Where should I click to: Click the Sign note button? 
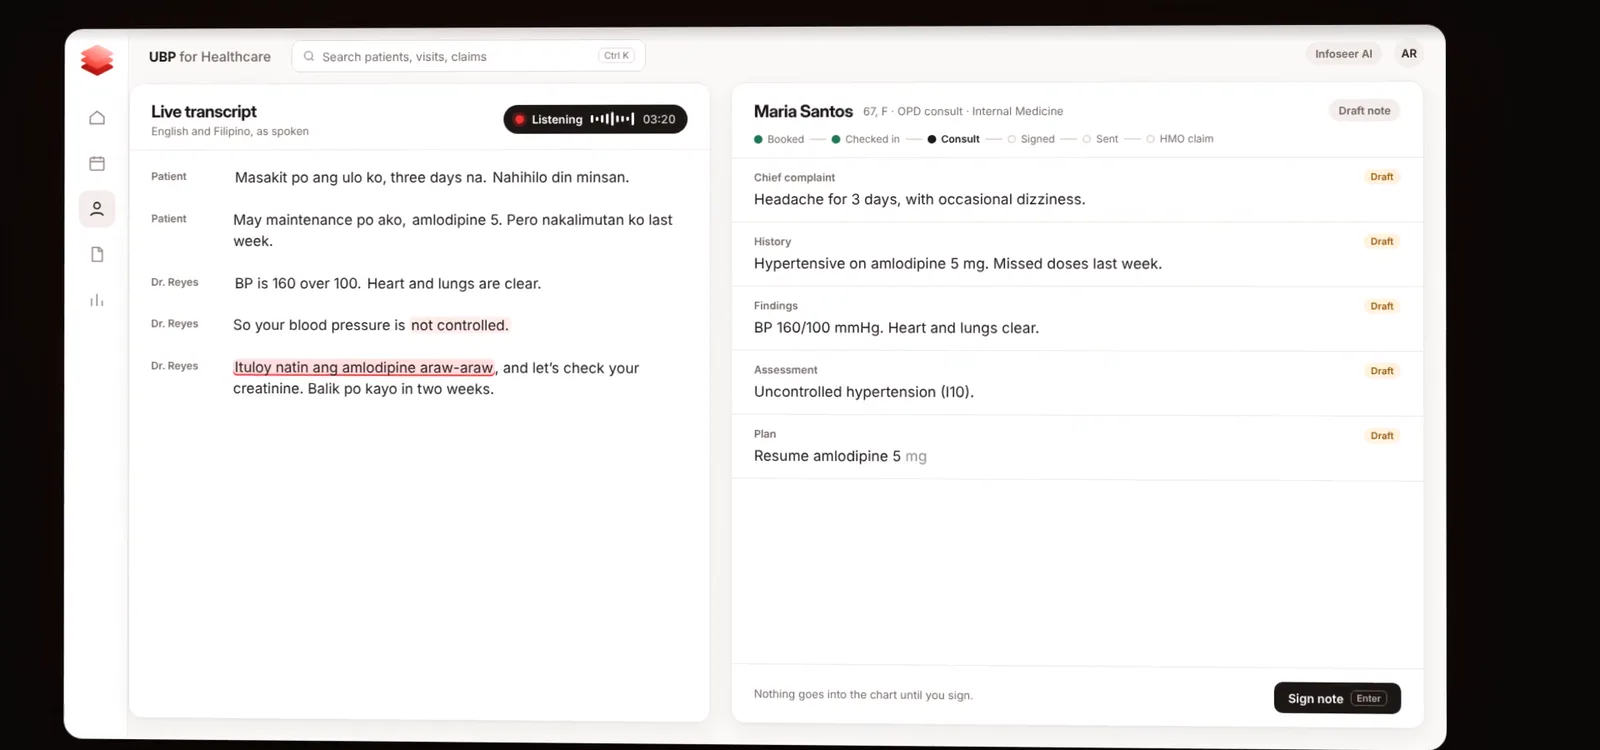click(1337, 698)
